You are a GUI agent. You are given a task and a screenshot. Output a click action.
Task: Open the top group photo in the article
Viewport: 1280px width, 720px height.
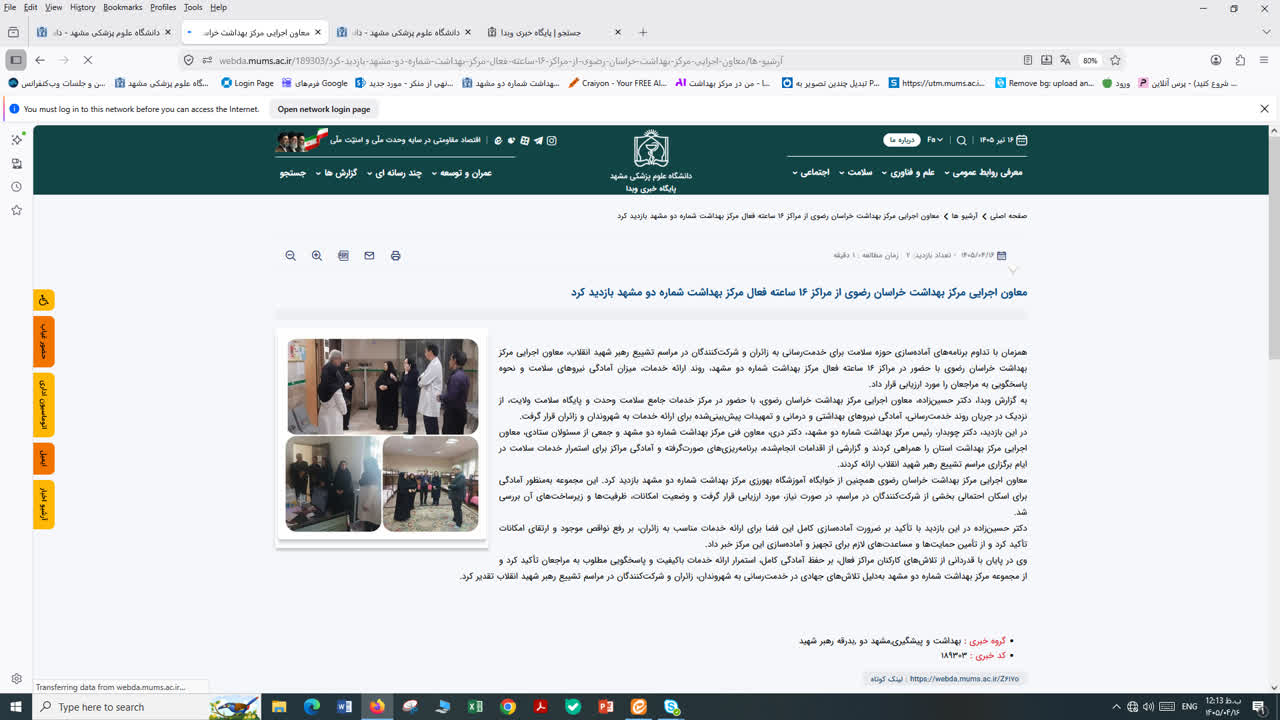pyautogui.click(x=383, y=386)
